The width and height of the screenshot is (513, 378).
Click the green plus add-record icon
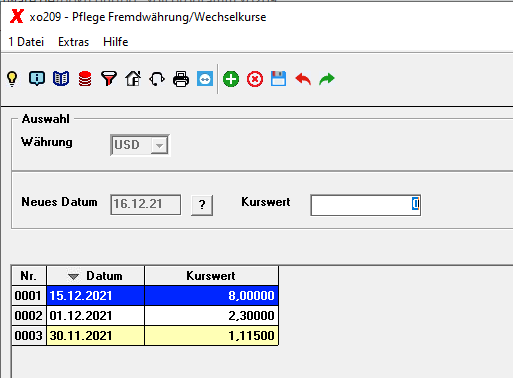pyautogui.click(x=231, y=79)
